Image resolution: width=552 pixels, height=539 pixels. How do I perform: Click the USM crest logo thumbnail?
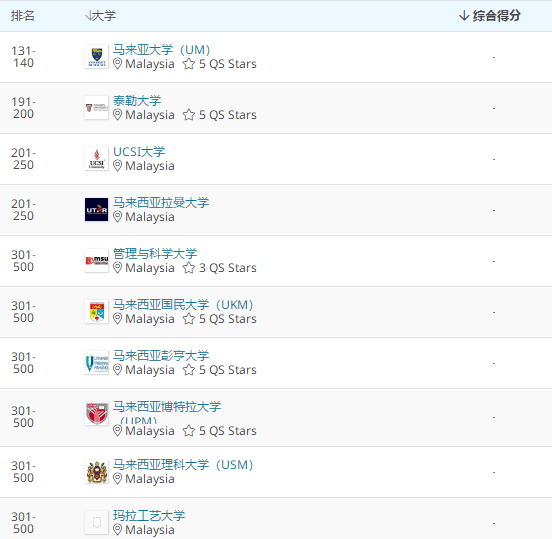tap(96, 472)
